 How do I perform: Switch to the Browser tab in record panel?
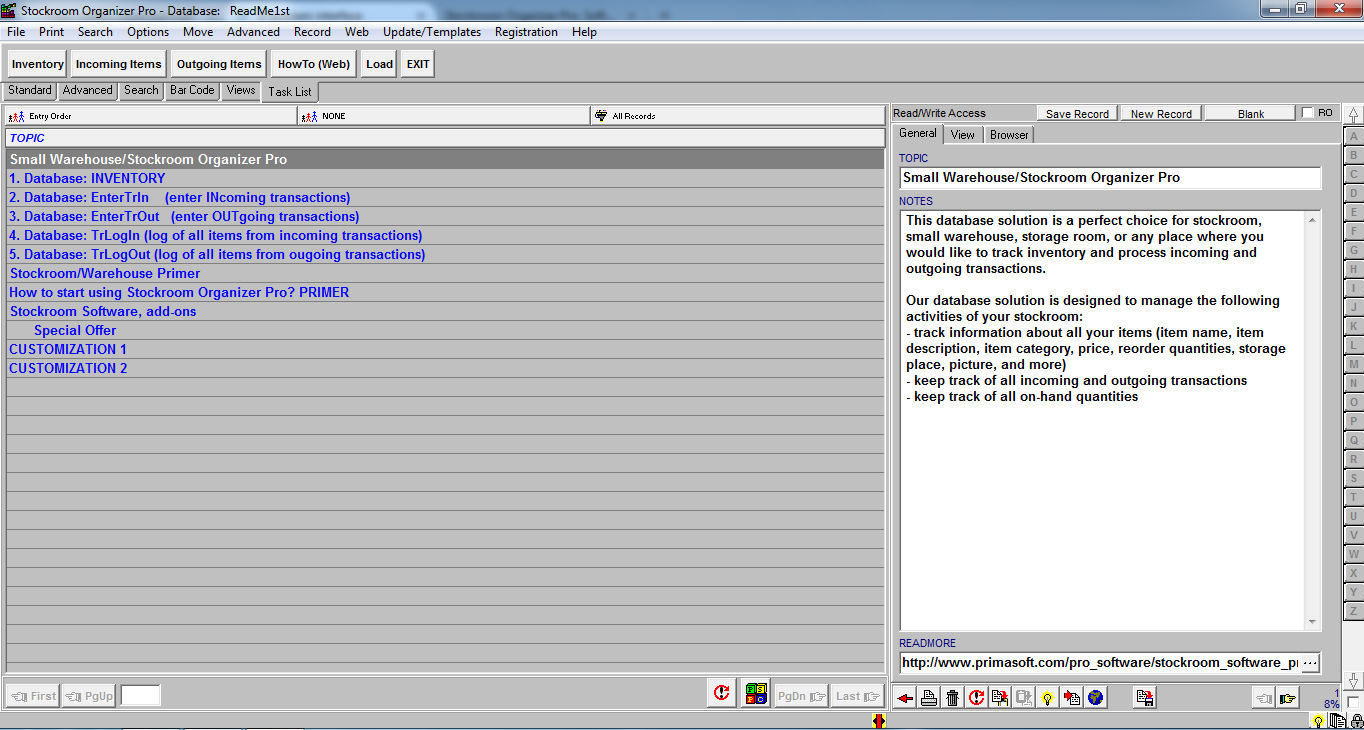[1010, 134]
